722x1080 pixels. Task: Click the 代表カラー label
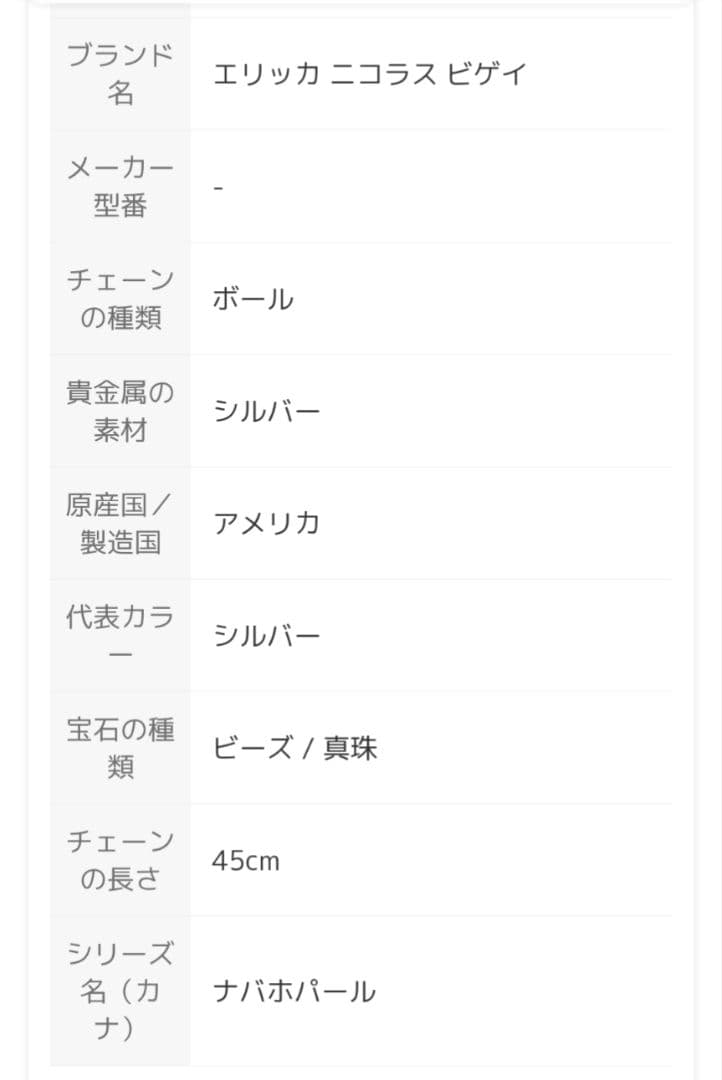click(x=120, y=636)
